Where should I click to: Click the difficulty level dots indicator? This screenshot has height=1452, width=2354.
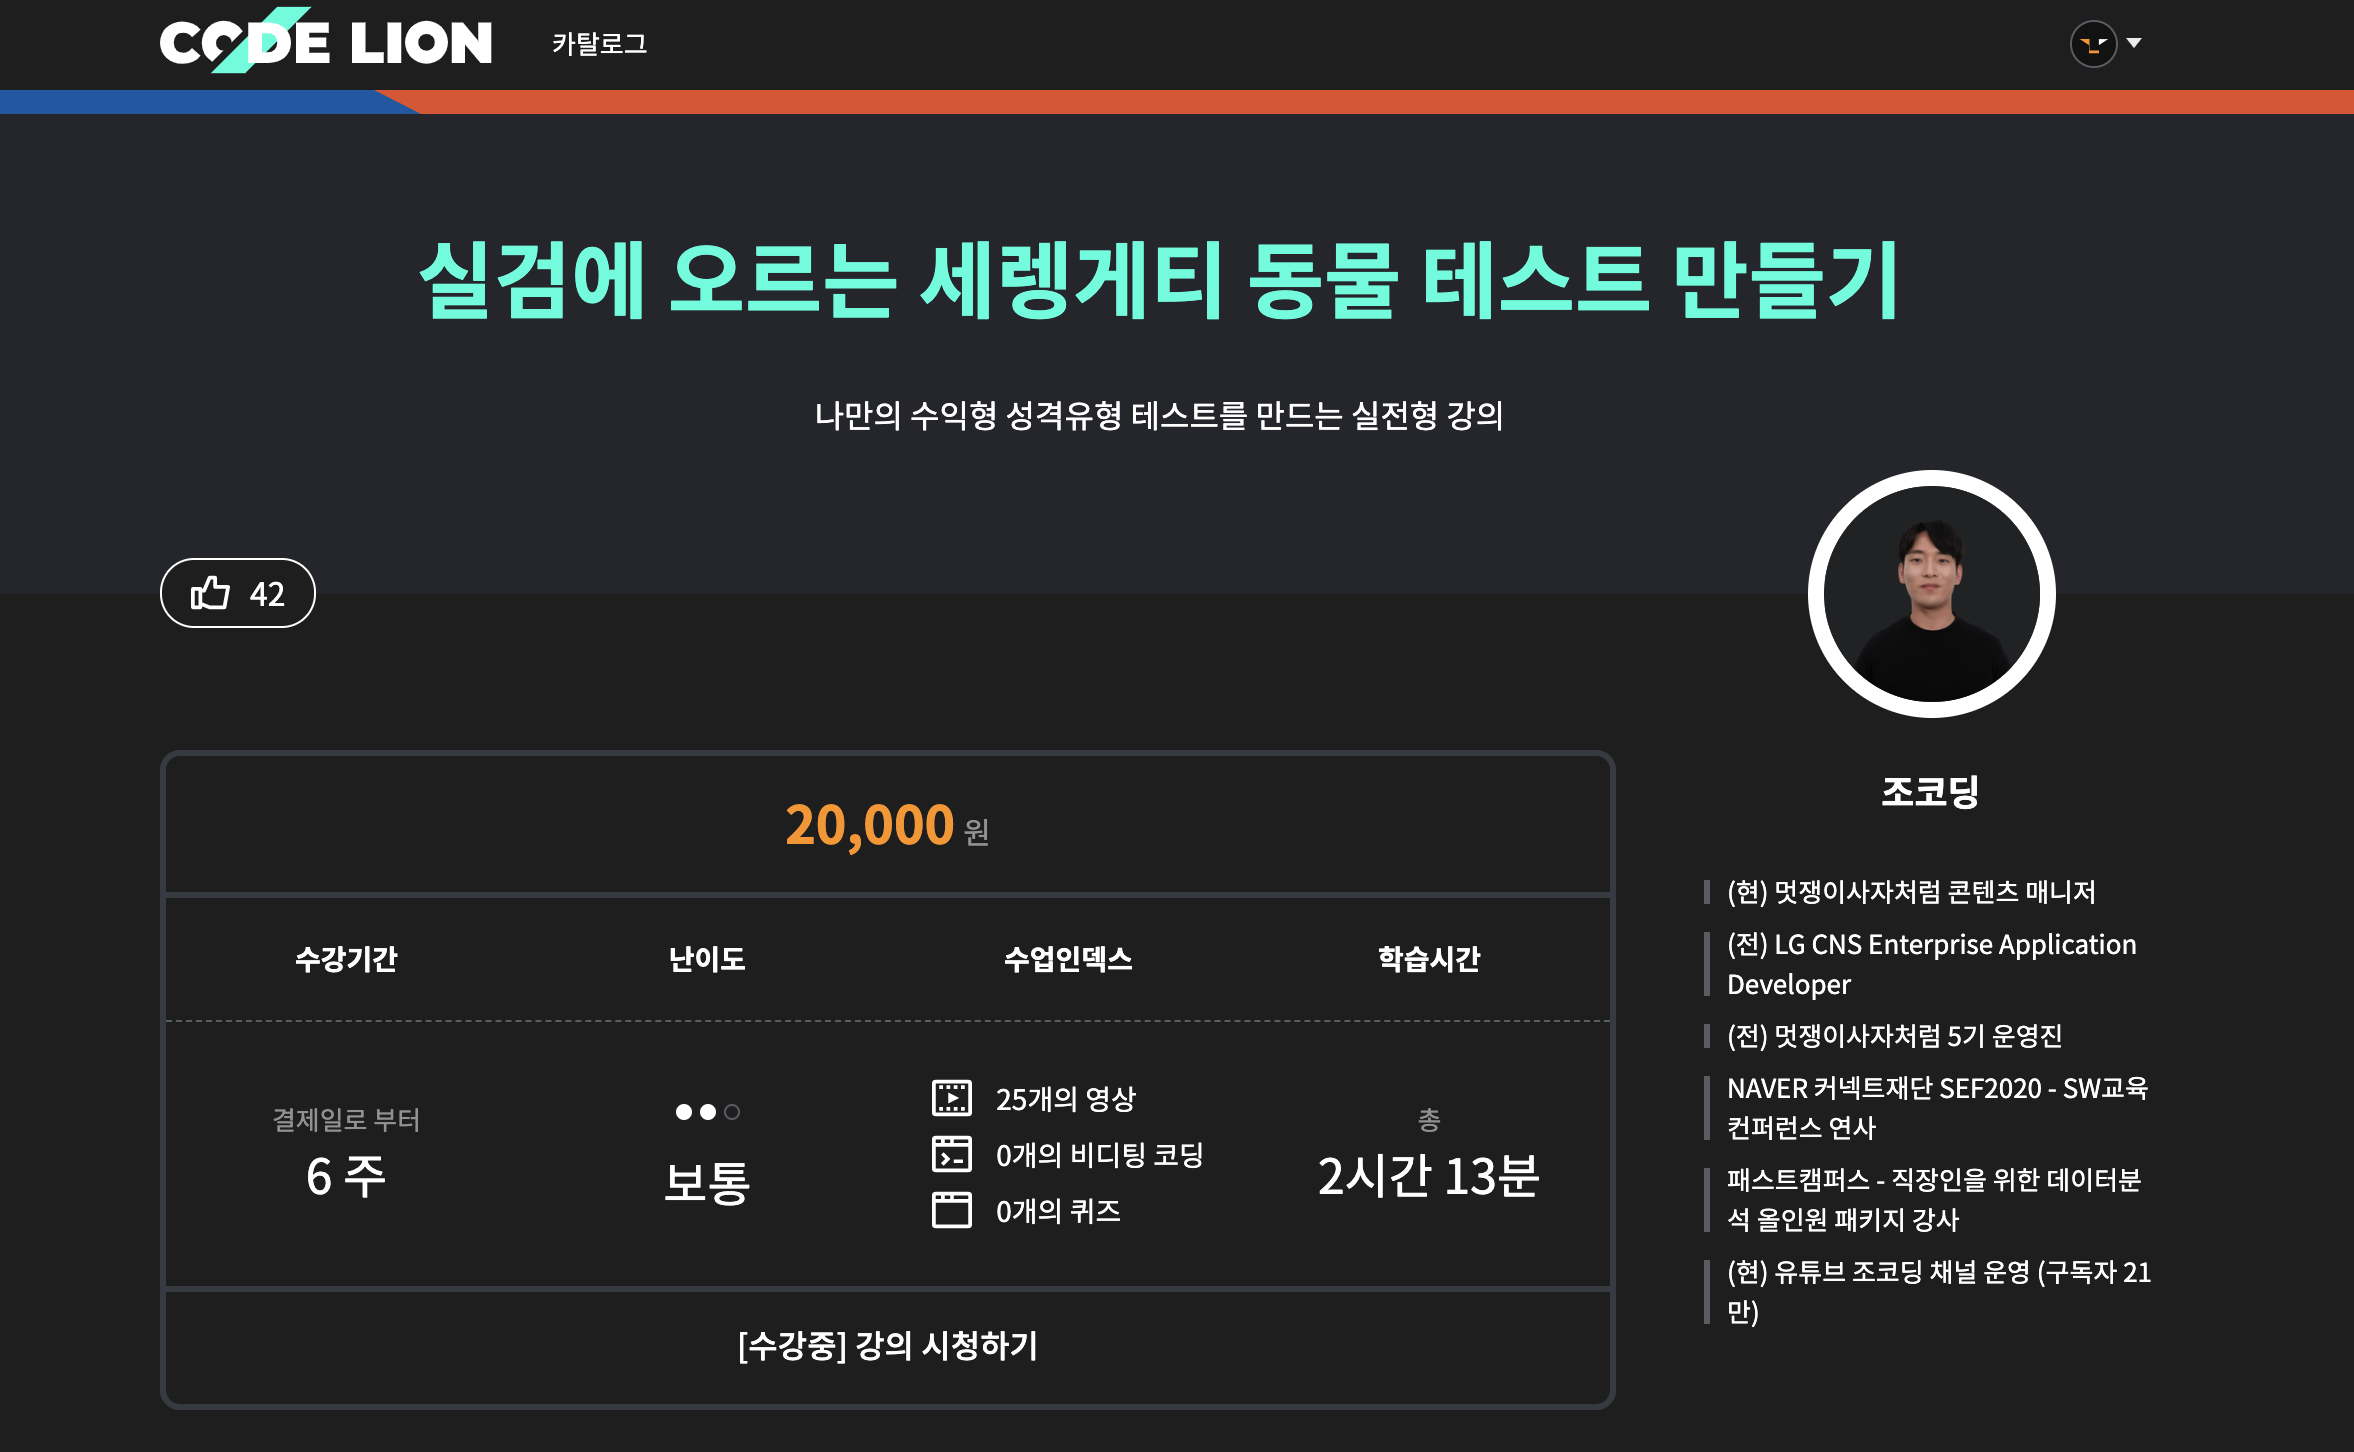tap(707, 1112)
